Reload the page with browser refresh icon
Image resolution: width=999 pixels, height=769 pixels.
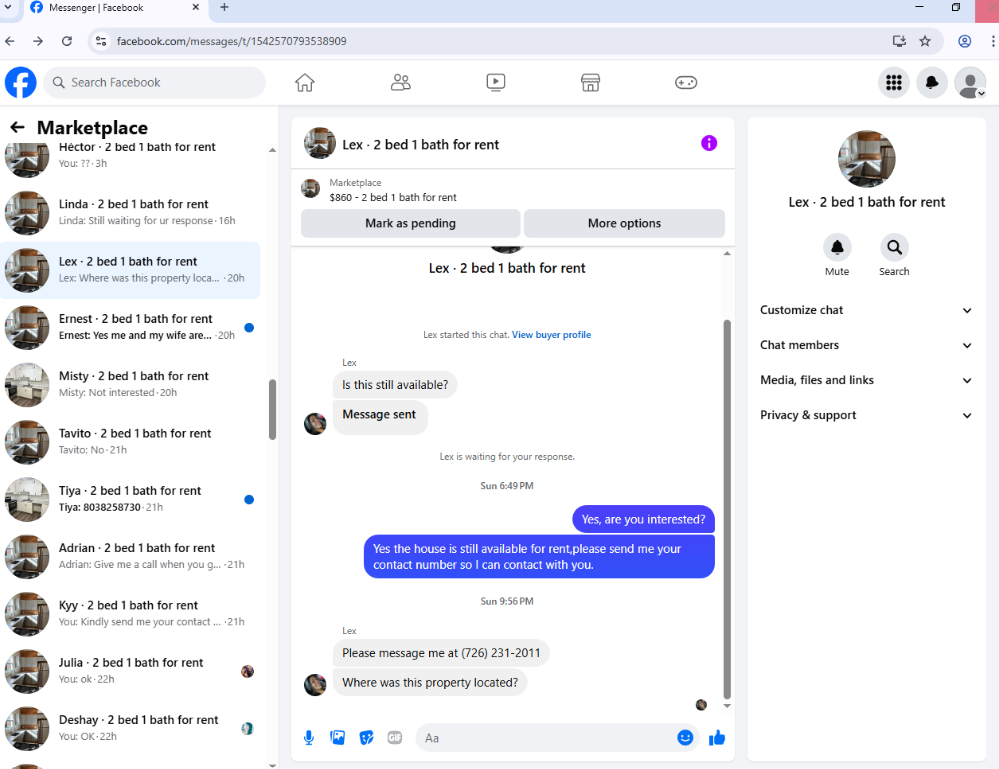click(x=67, y=41)
